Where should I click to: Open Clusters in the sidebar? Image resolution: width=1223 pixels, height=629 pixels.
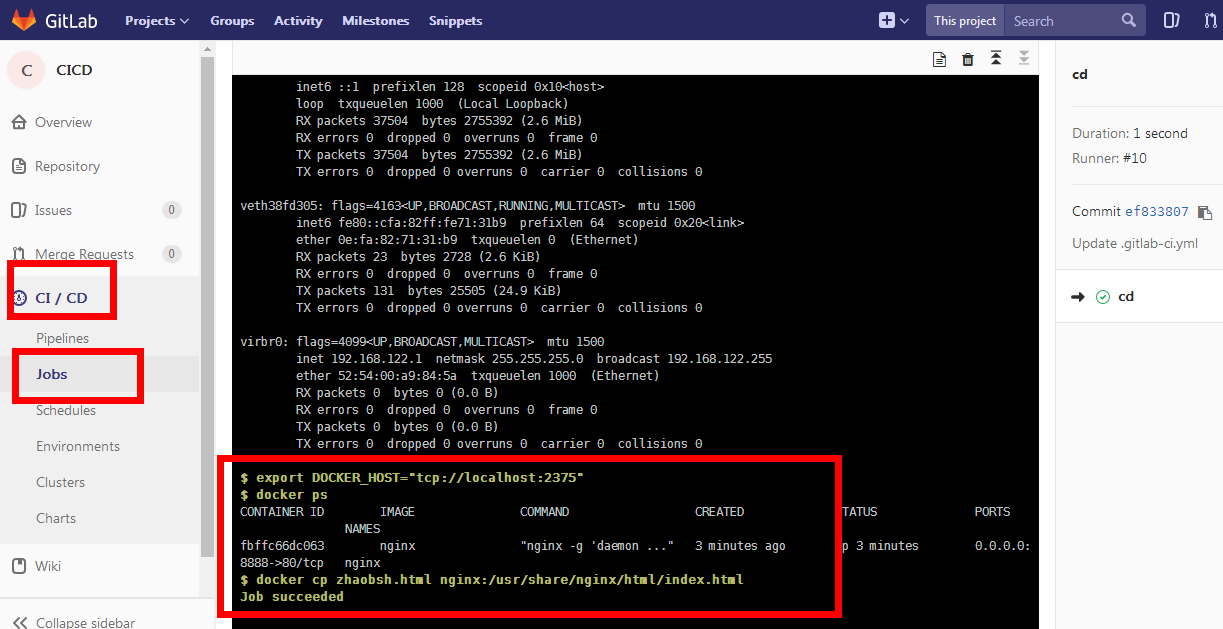pyautogui.click(x=60, y=482)
